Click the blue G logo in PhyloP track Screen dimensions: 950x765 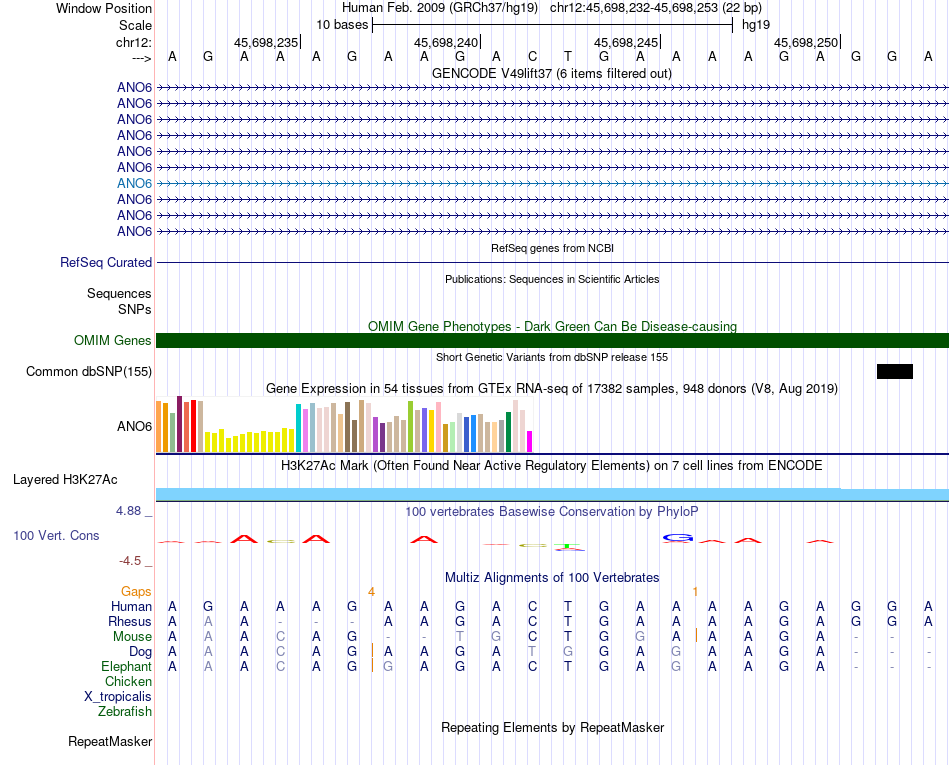(677, 538)
